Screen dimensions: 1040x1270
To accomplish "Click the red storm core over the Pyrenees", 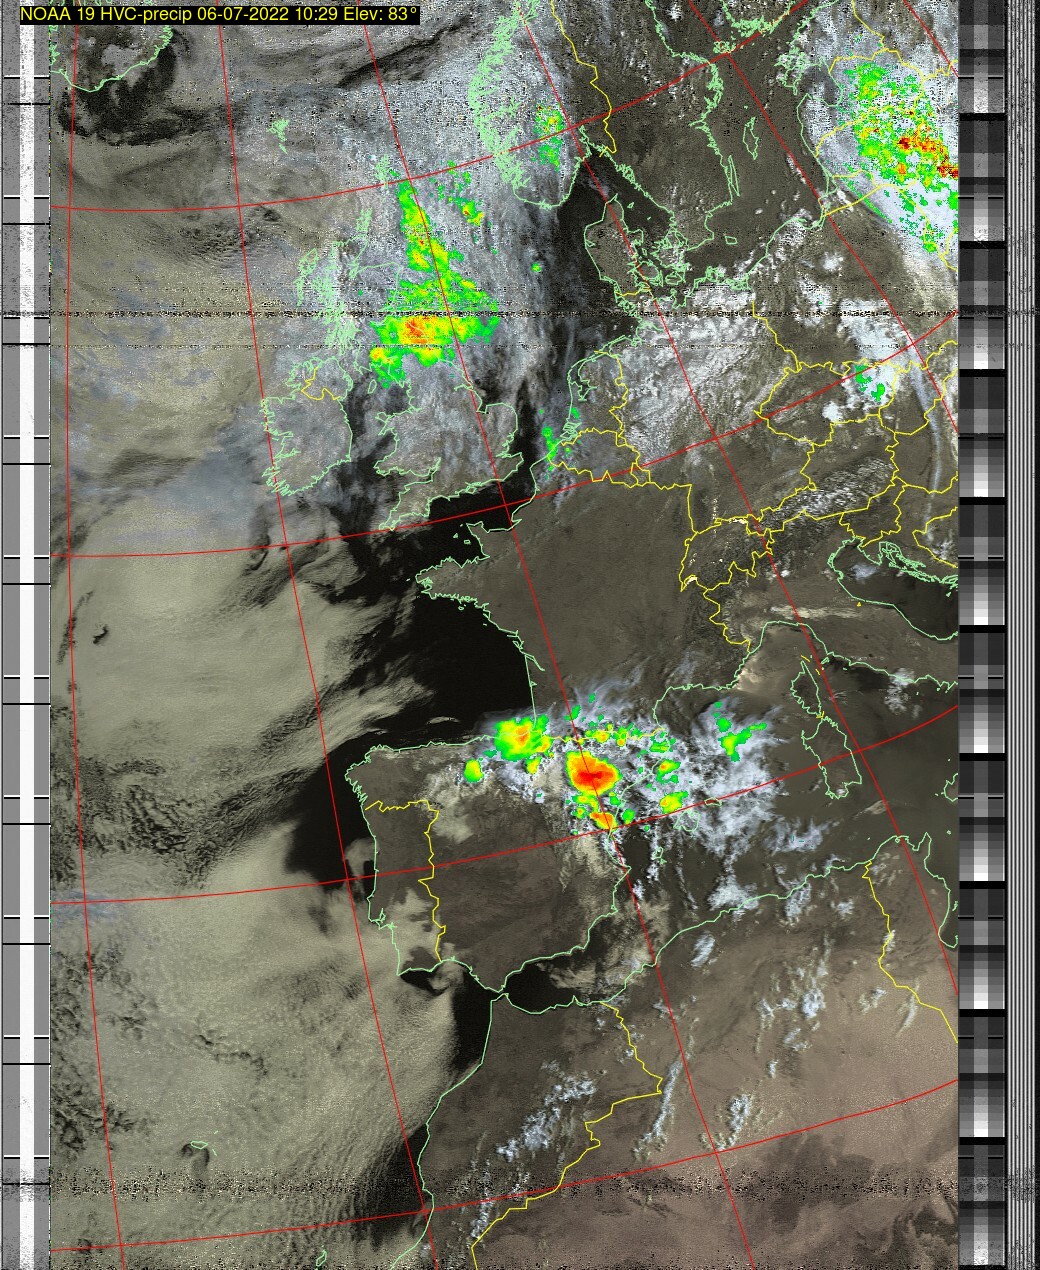I will pos(590,772).
